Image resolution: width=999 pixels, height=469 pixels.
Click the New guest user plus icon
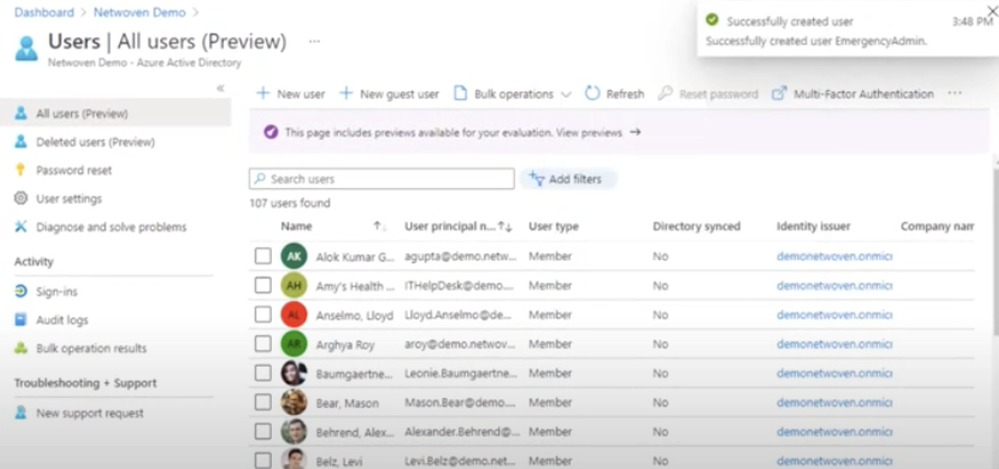(x=345, y=94)
